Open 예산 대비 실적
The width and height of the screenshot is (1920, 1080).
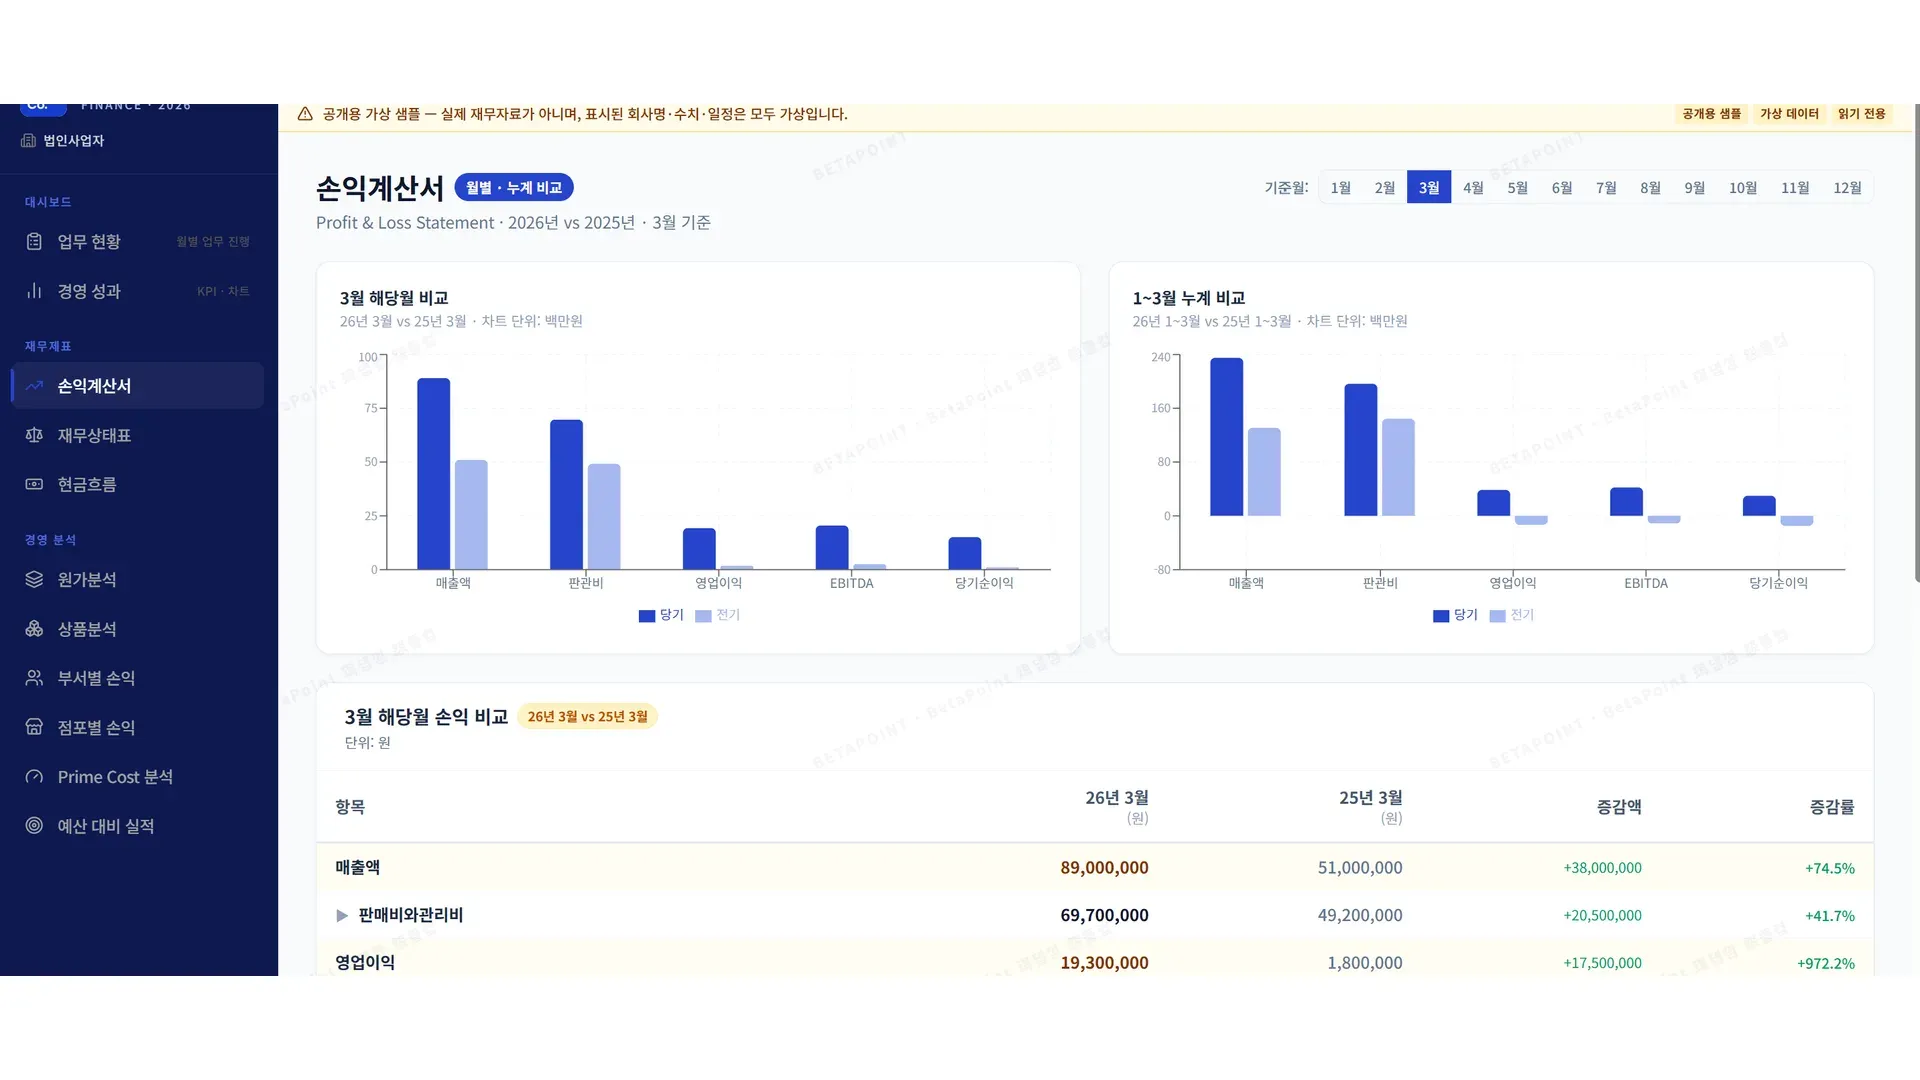pos(138,826)
